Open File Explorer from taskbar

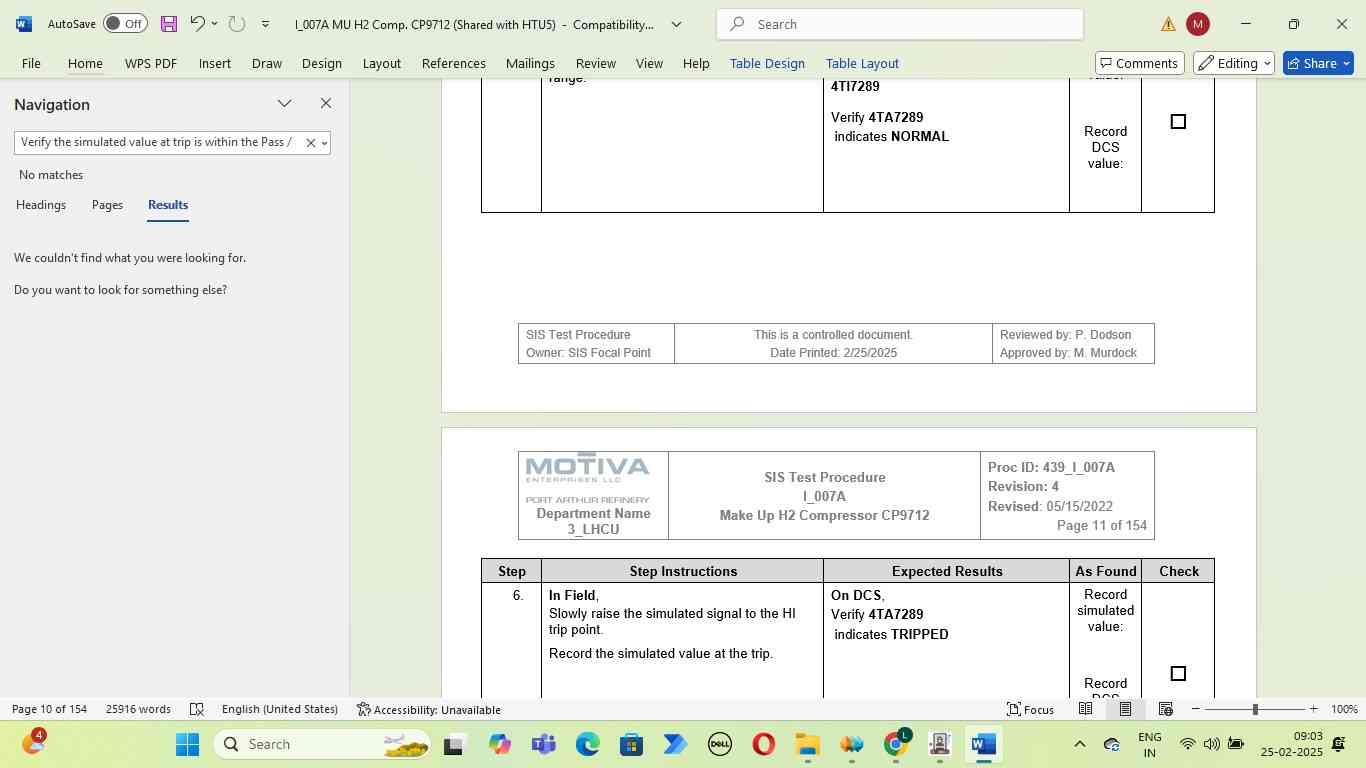tap(807, 744)
